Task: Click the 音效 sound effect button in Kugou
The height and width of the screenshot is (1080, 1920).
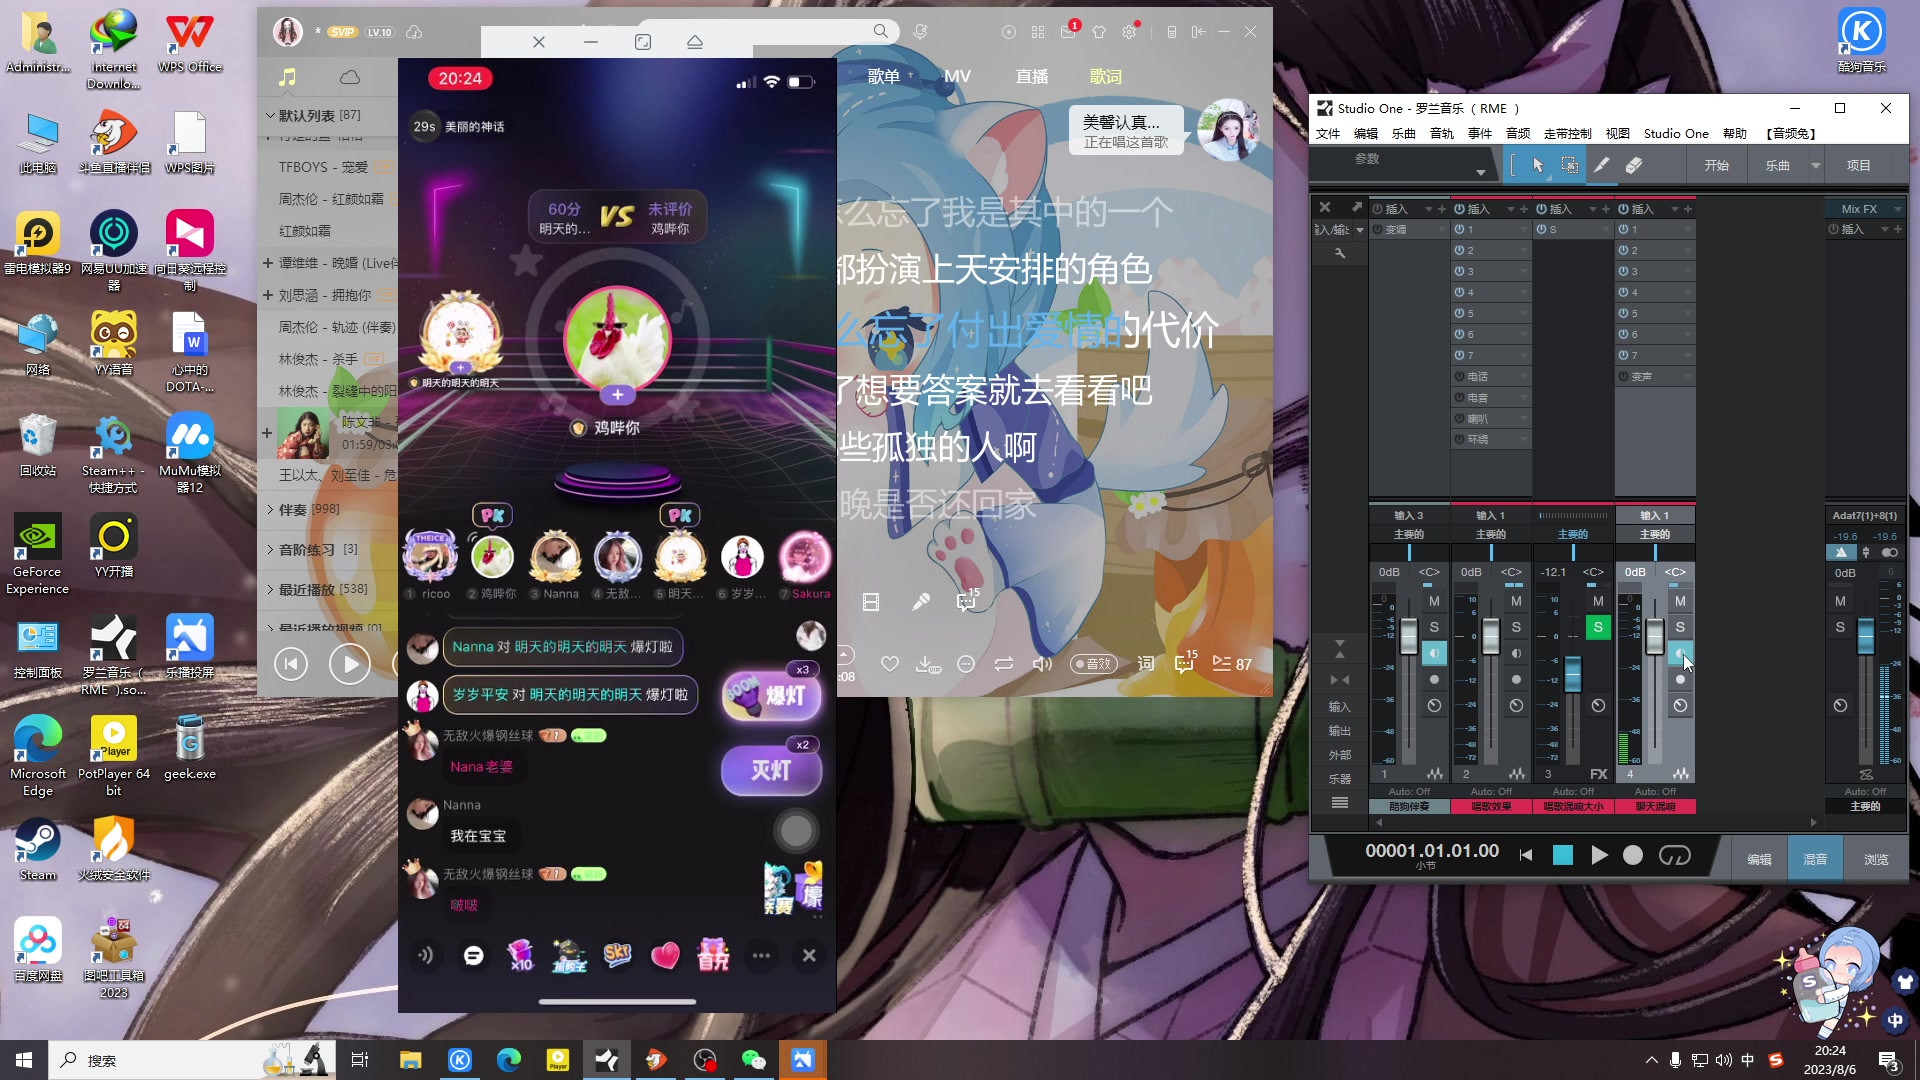Action: (1094, 664)
